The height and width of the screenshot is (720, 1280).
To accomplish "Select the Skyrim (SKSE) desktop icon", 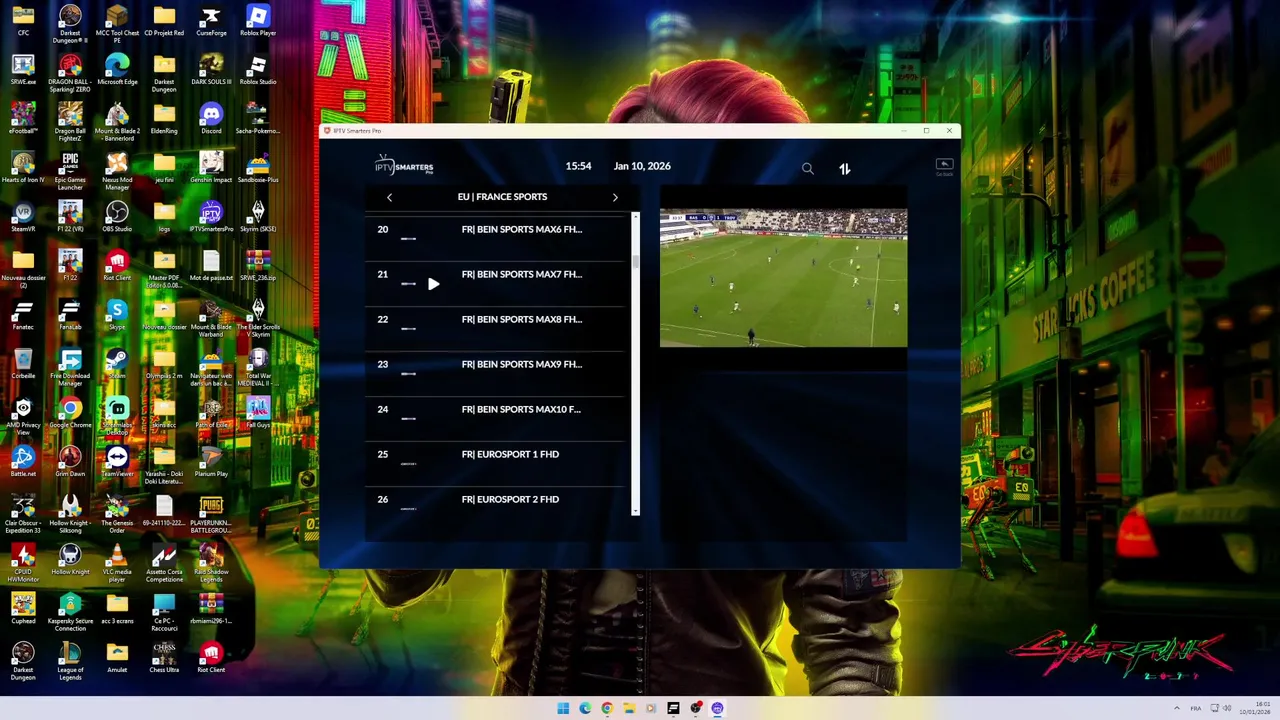I will tap(258, 217).
